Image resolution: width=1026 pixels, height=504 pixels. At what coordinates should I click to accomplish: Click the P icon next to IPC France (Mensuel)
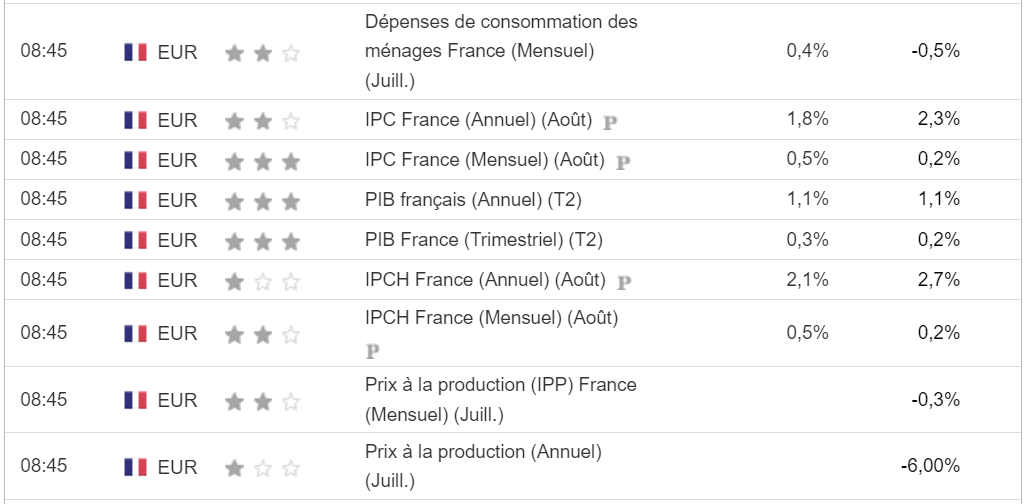tap(622, 162)
